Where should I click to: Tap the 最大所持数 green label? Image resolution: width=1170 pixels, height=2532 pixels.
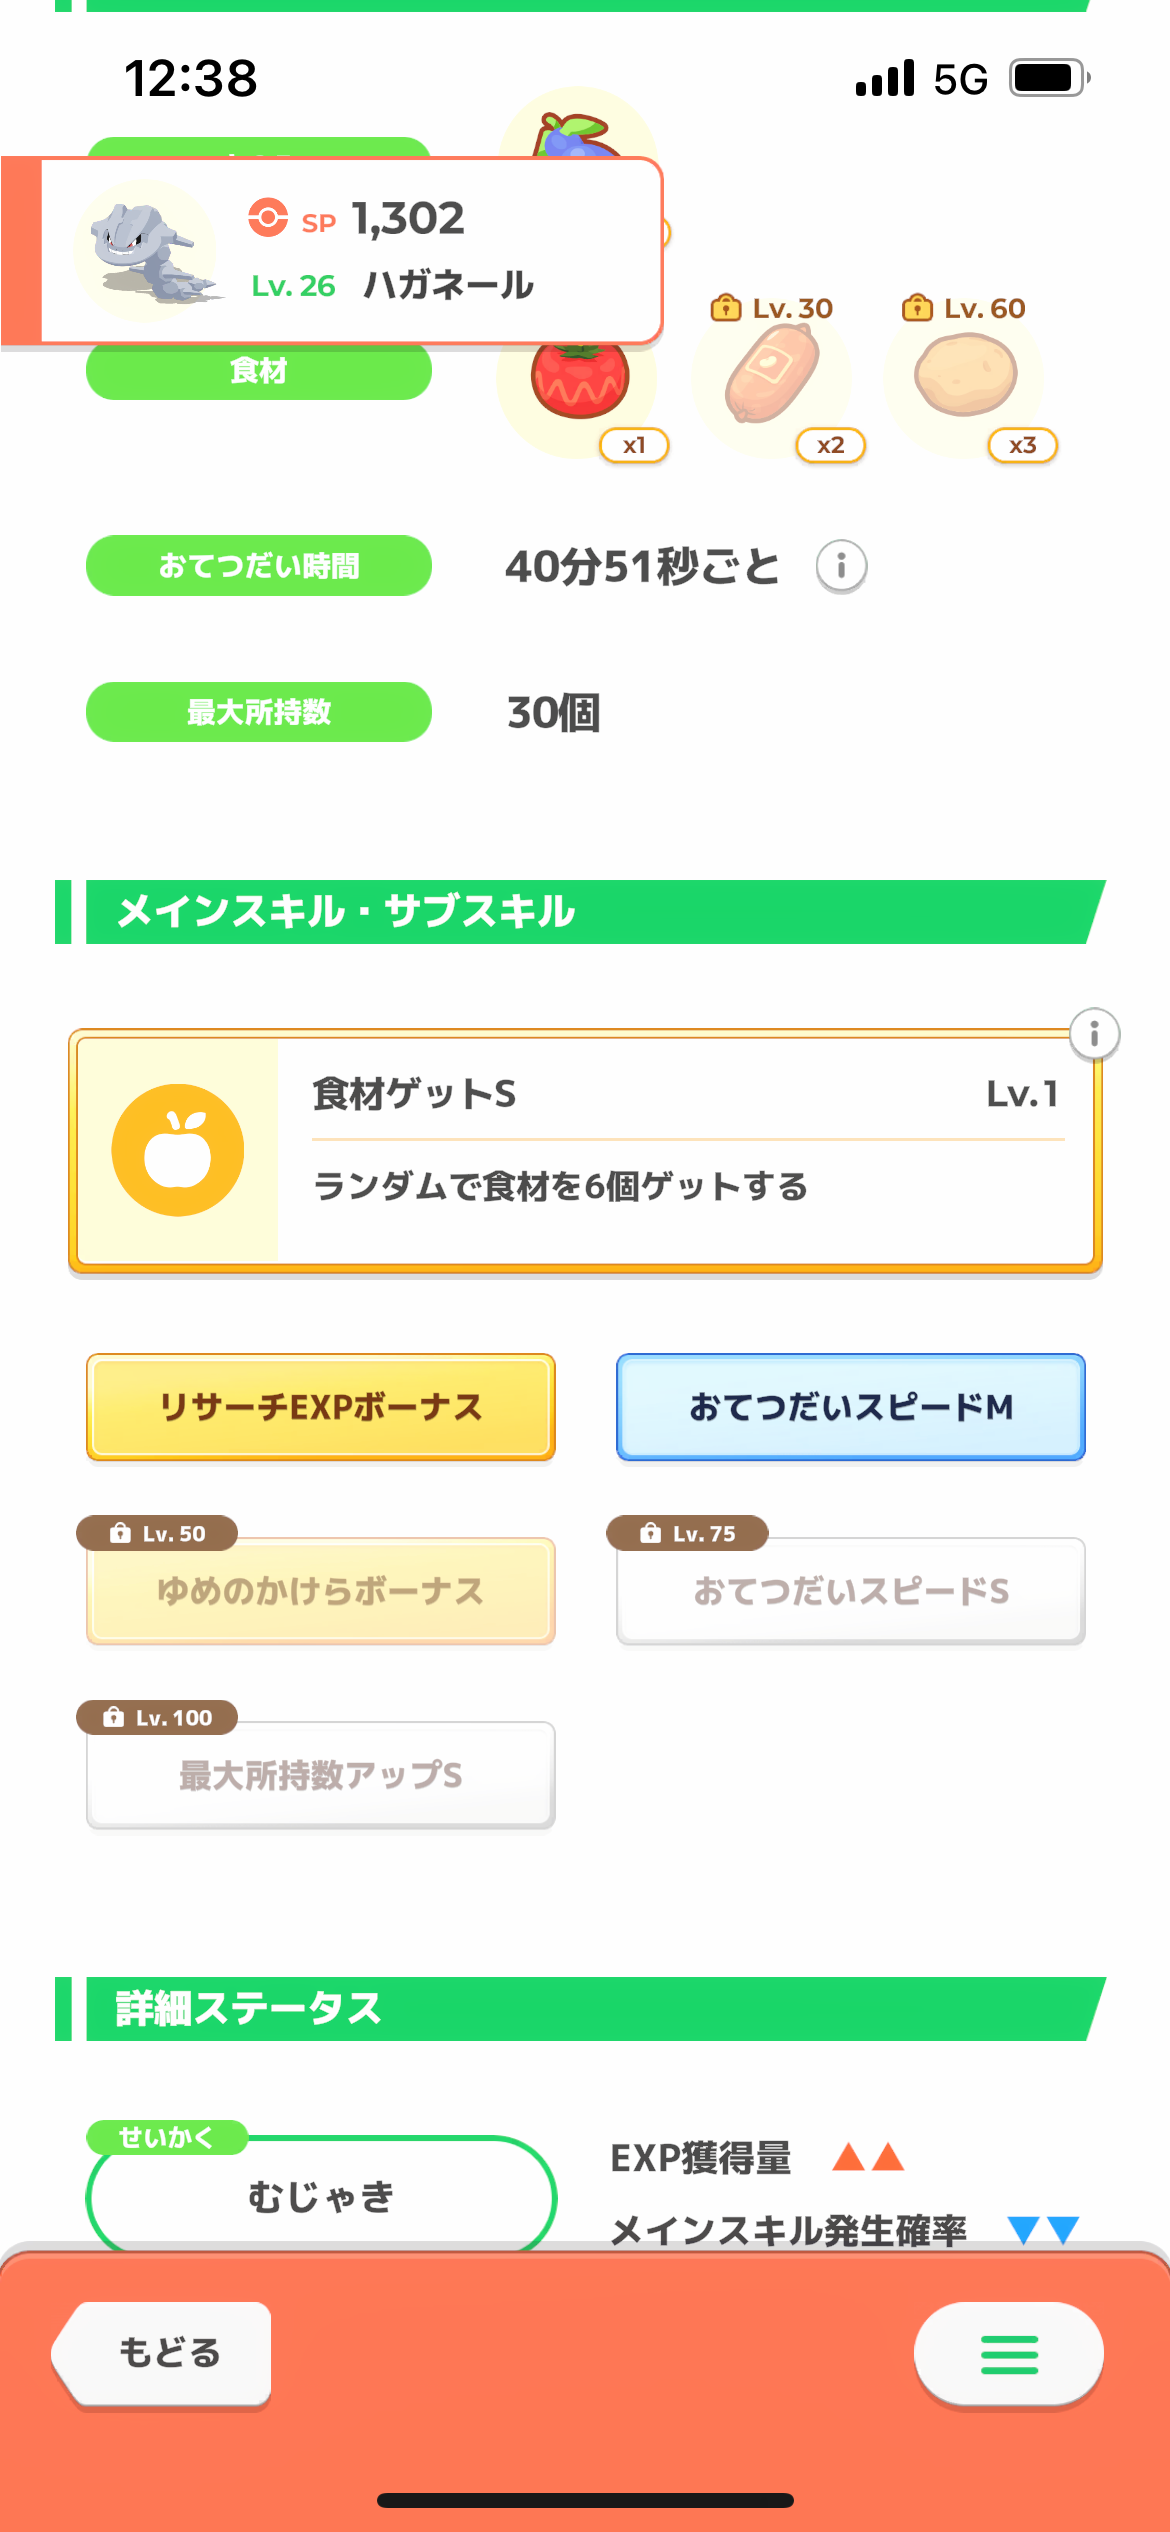pos(259,712)
